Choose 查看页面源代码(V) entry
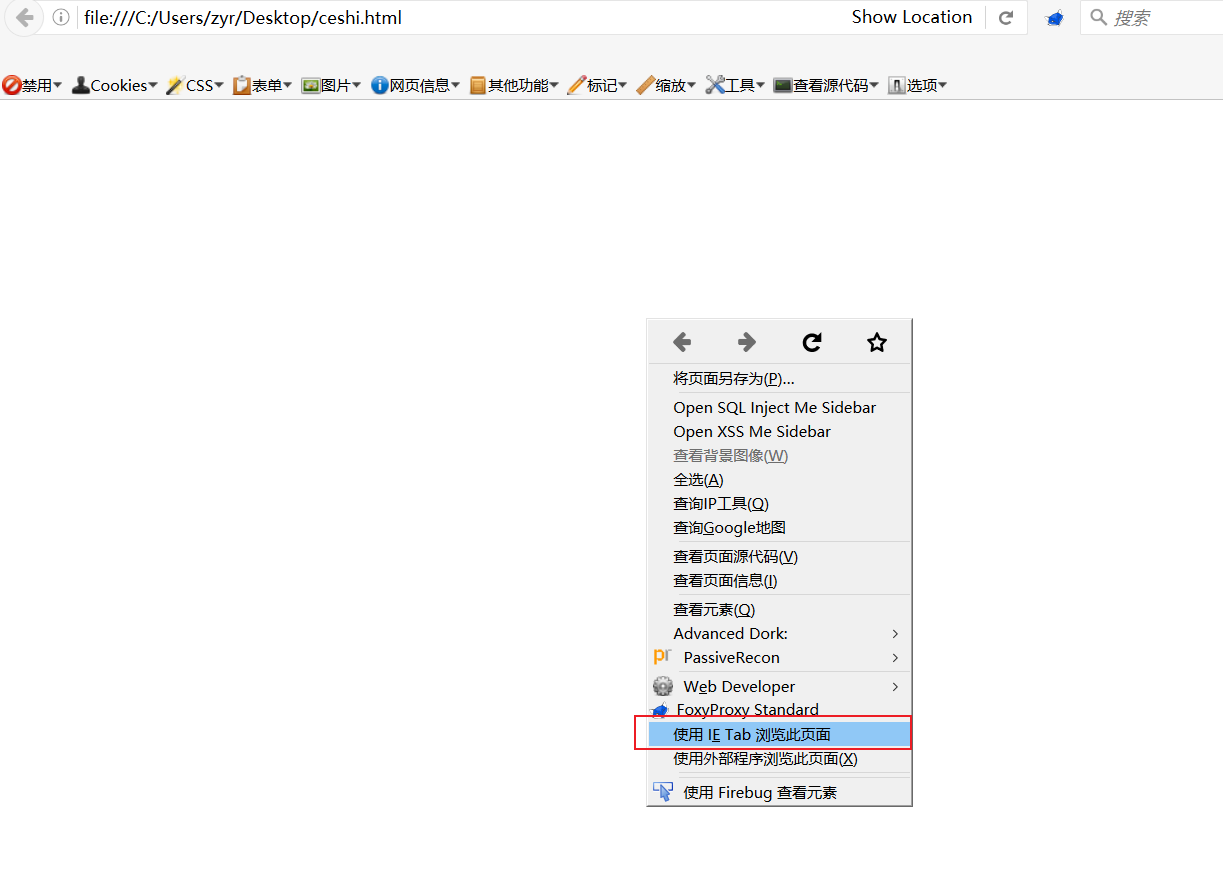The width and height of the screenshot is (1223, 869). point(780,557)
